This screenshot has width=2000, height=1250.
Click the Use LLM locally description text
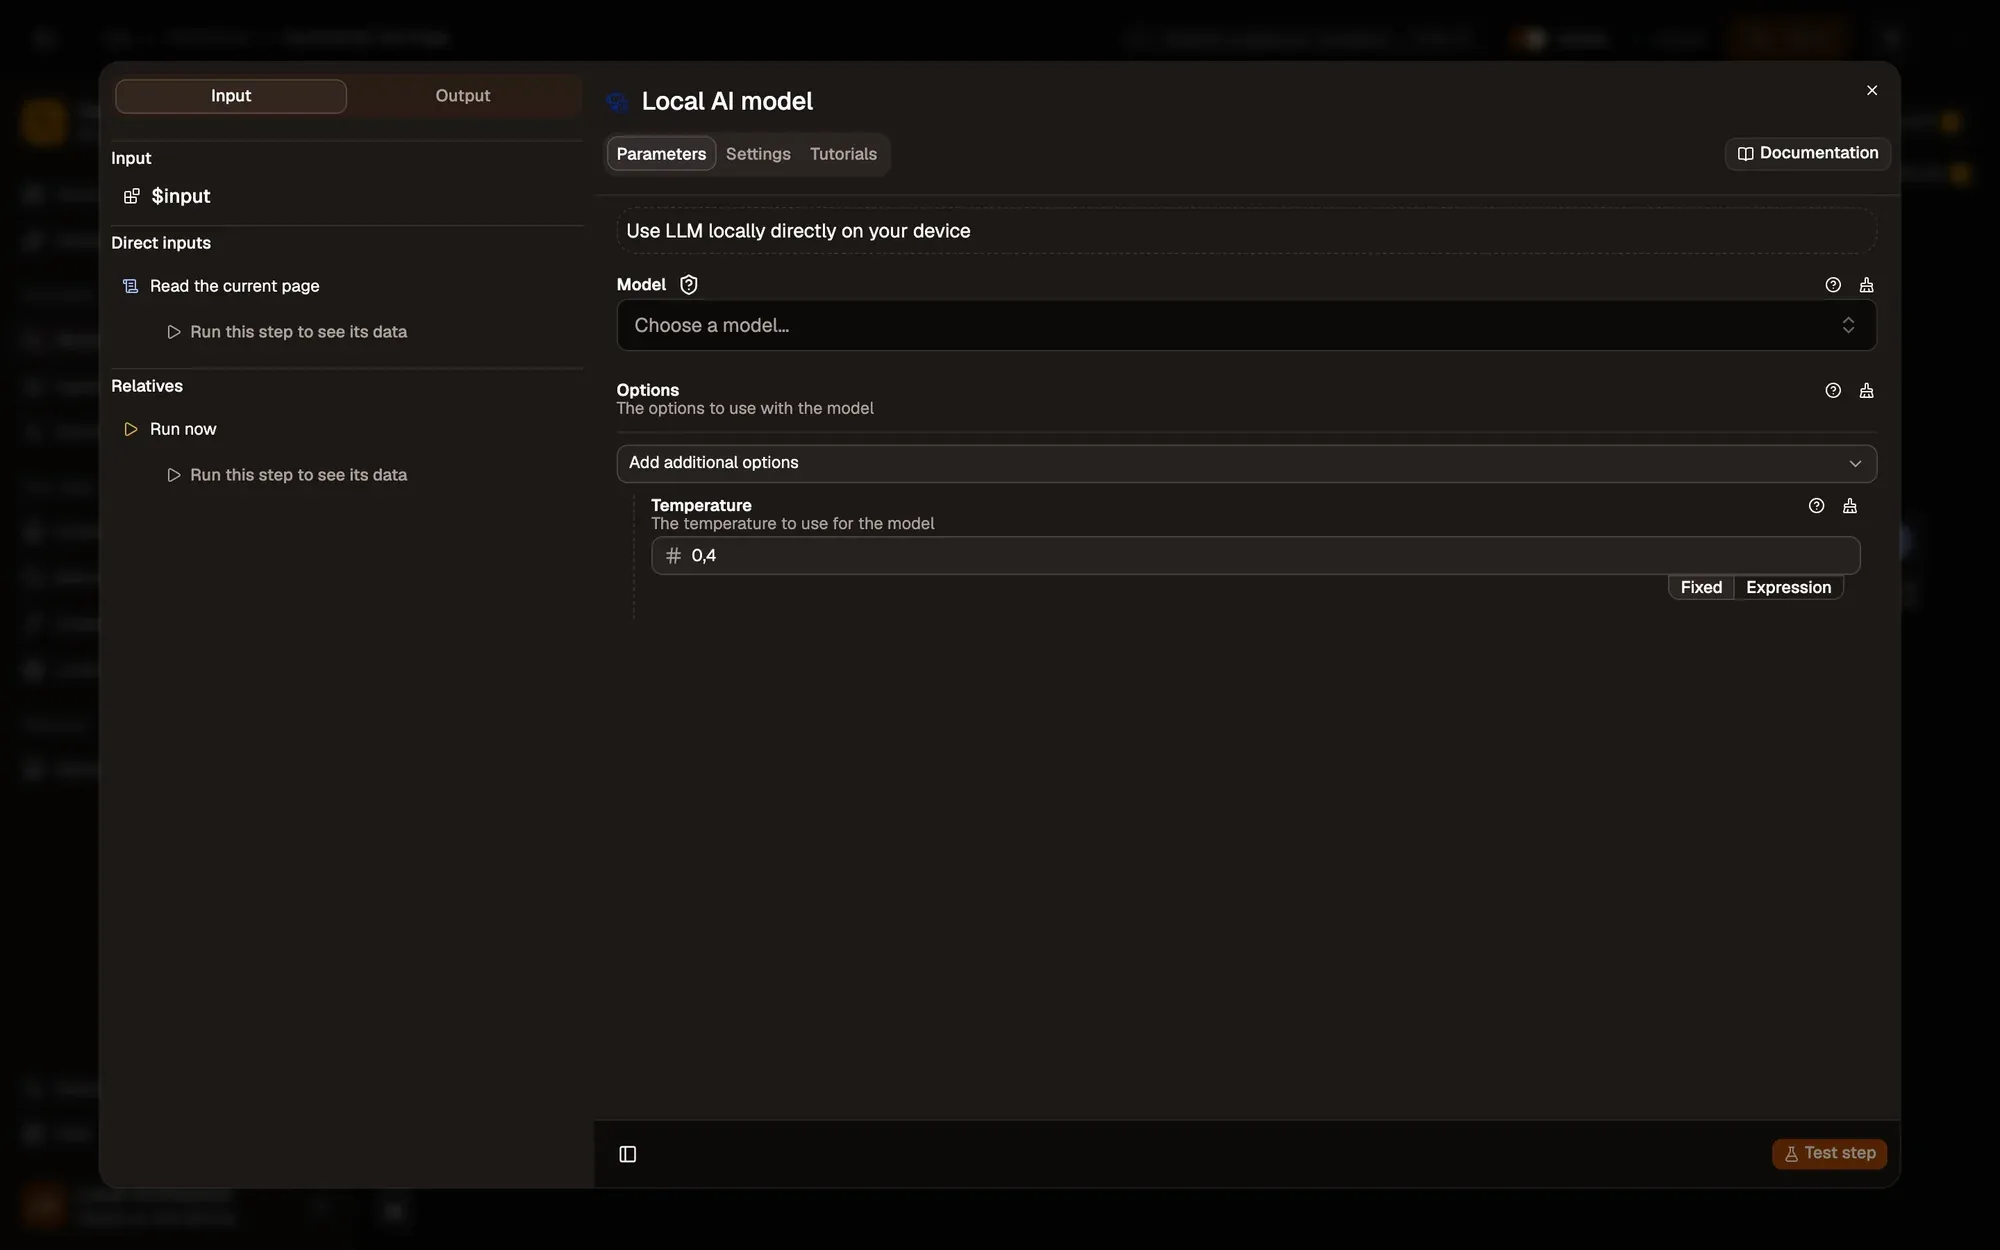coord(798,231)
